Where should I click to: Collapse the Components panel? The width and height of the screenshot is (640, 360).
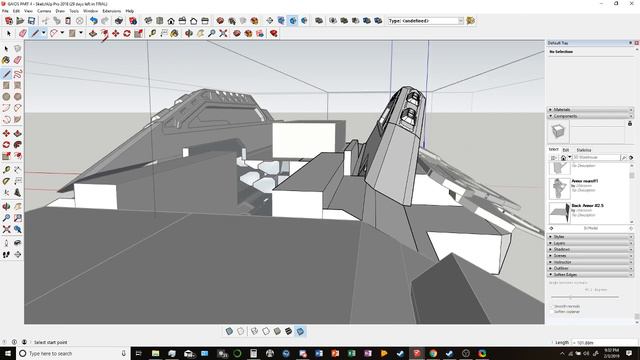[590, 116]
